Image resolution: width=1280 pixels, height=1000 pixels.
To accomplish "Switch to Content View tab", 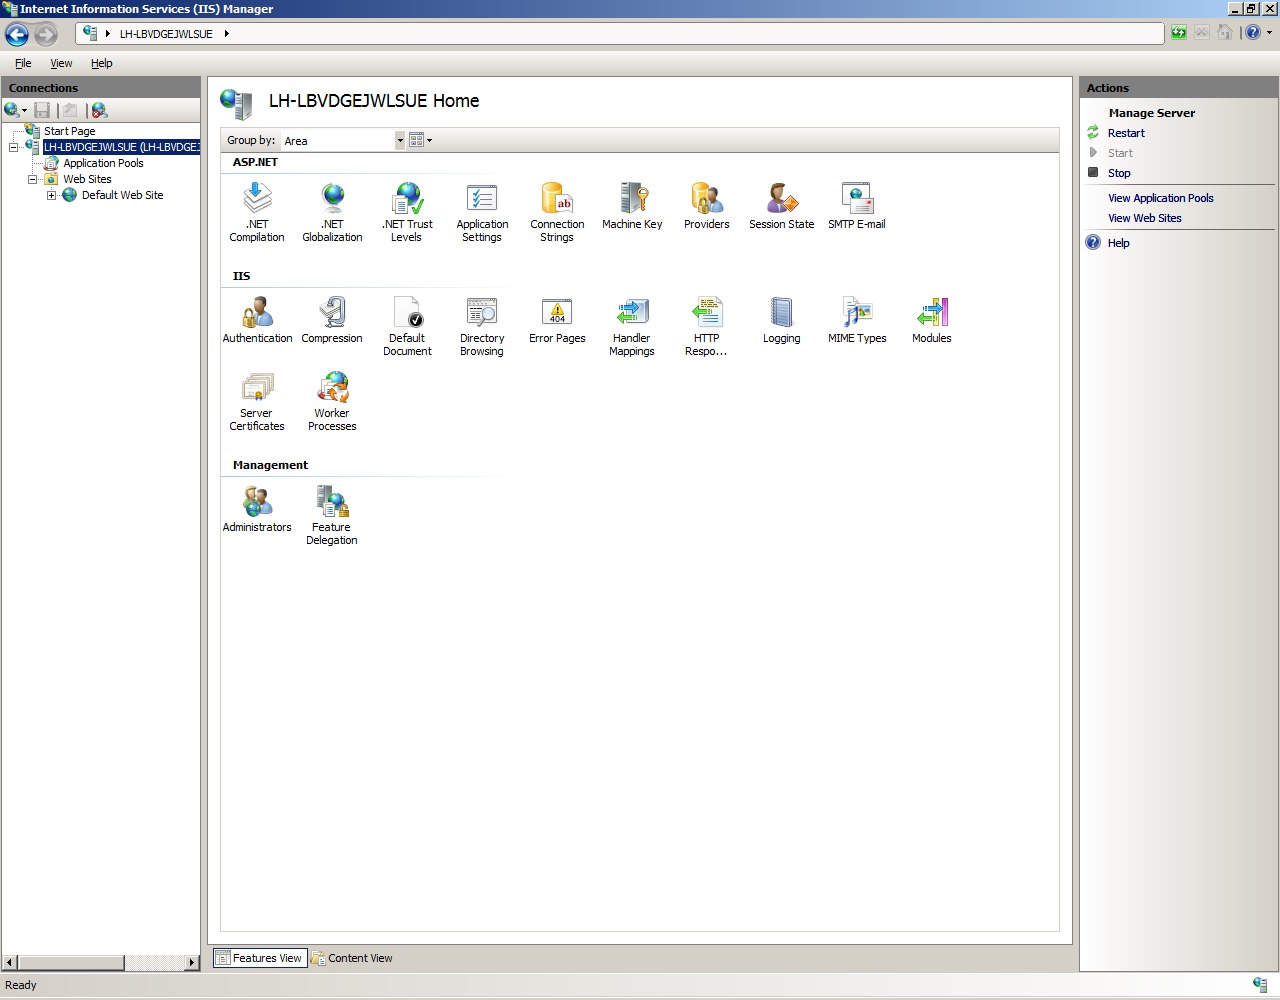I will (352, 958).
